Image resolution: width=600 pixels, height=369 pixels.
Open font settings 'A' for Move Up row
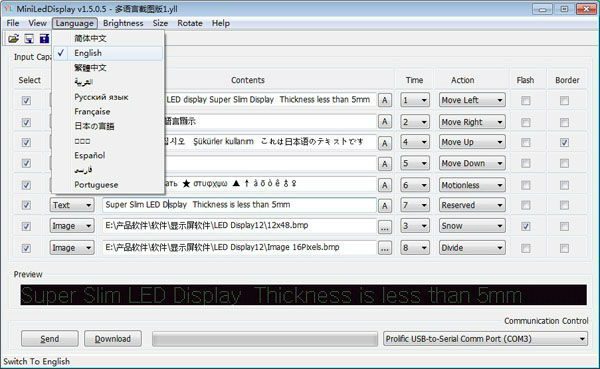(385, 143)
